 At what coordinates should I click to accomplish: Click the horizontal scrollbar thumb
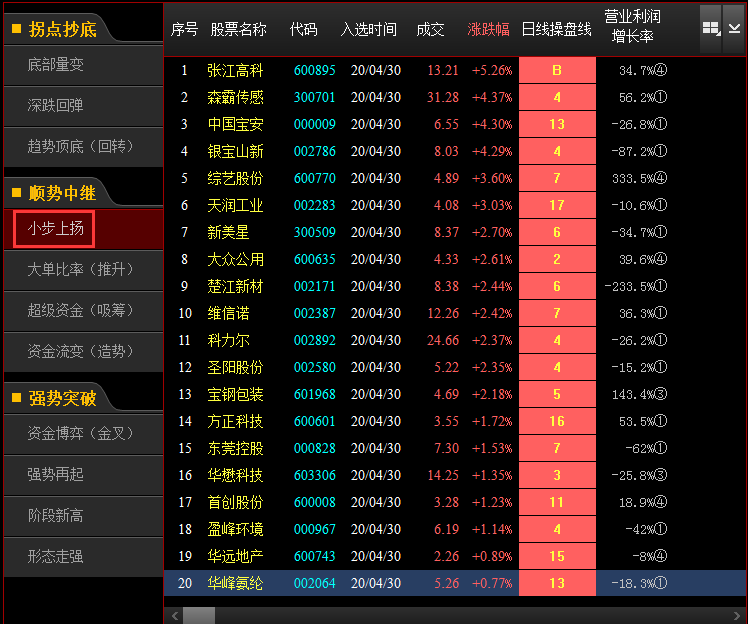tap(199, 615)
